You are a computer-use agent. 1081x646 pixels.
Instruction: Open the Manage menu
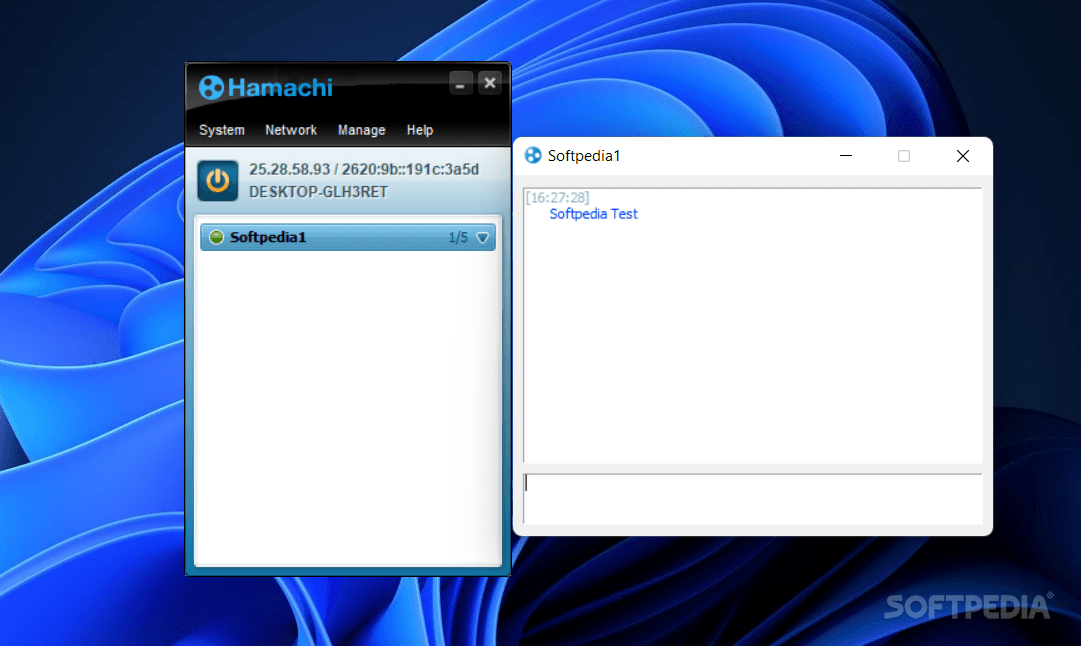(361, 130)
